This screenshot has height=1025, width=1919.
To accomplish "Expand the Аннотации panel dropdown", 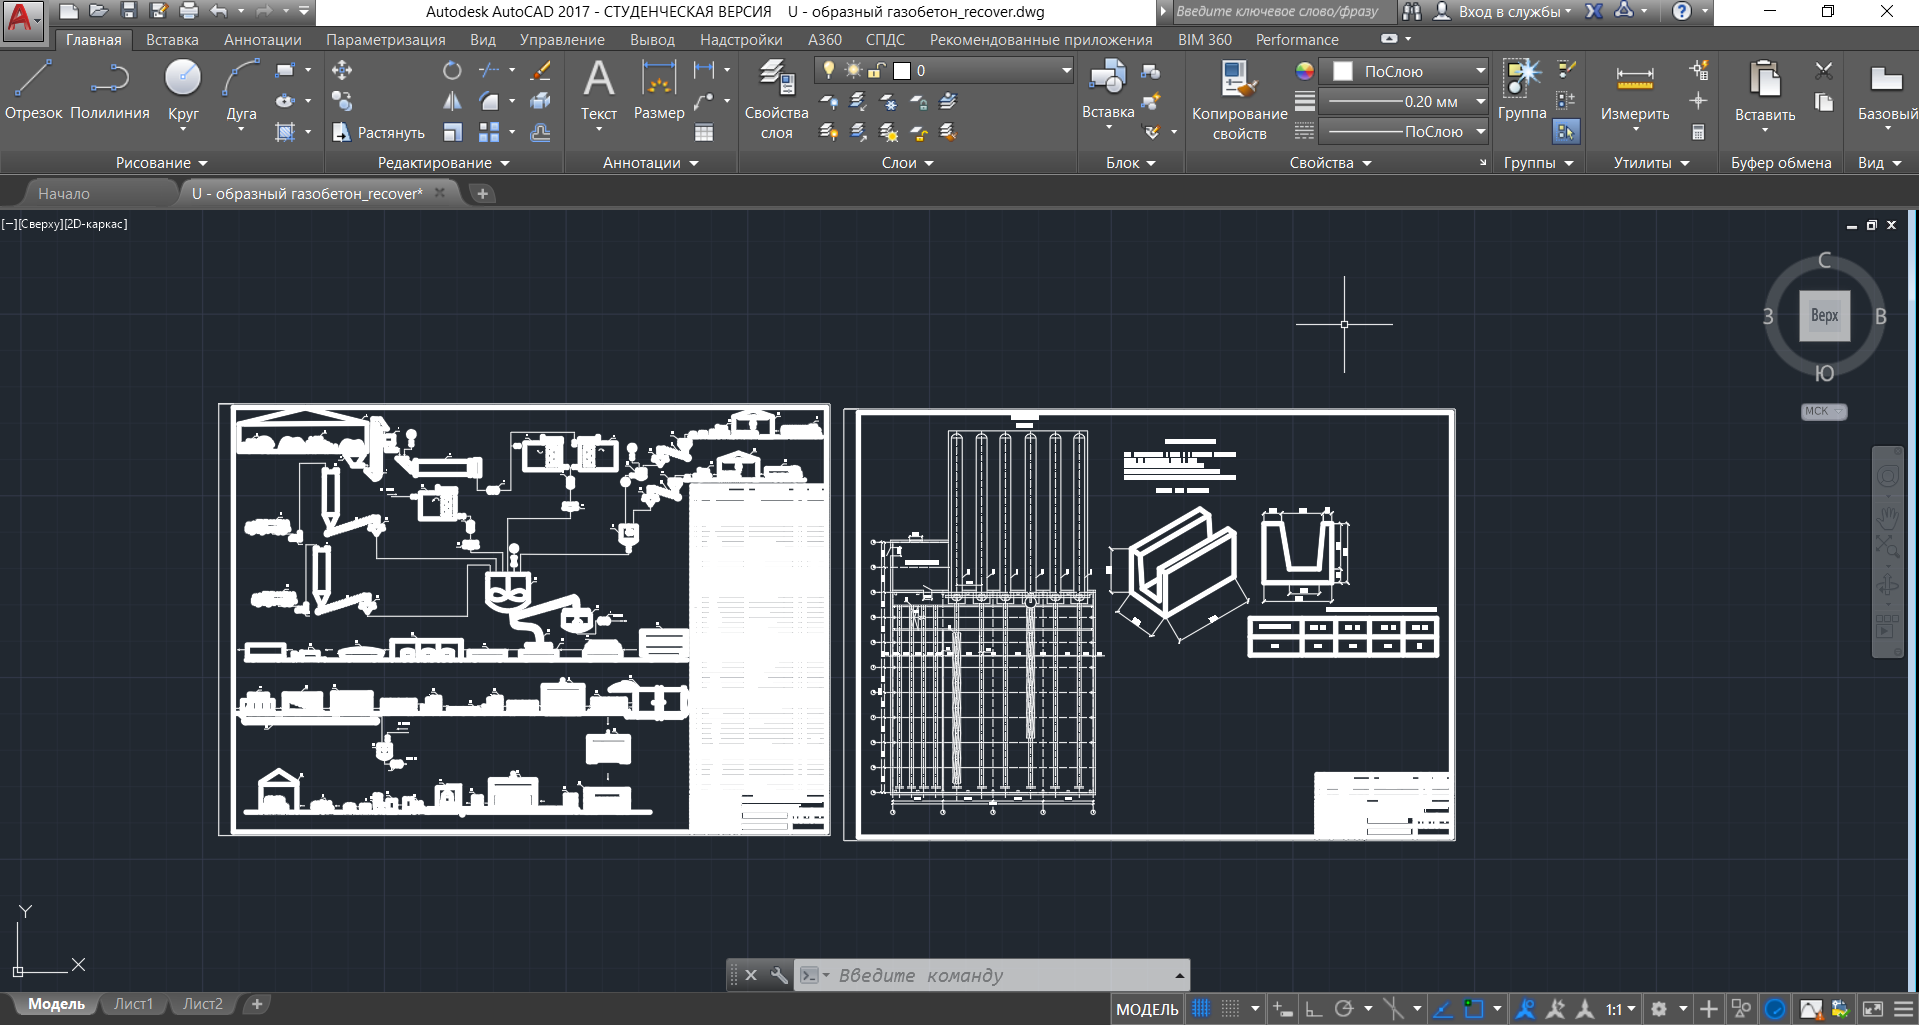I will click(651, 163).
